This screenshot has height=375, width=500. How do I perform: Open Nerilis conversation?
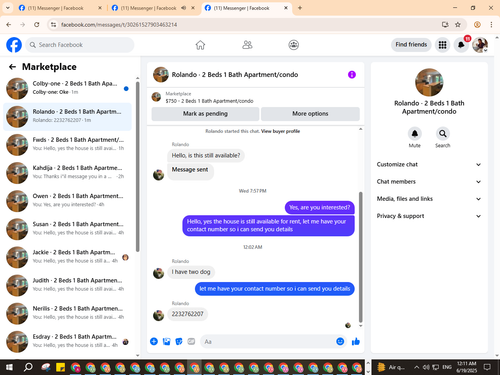point(67,313)
